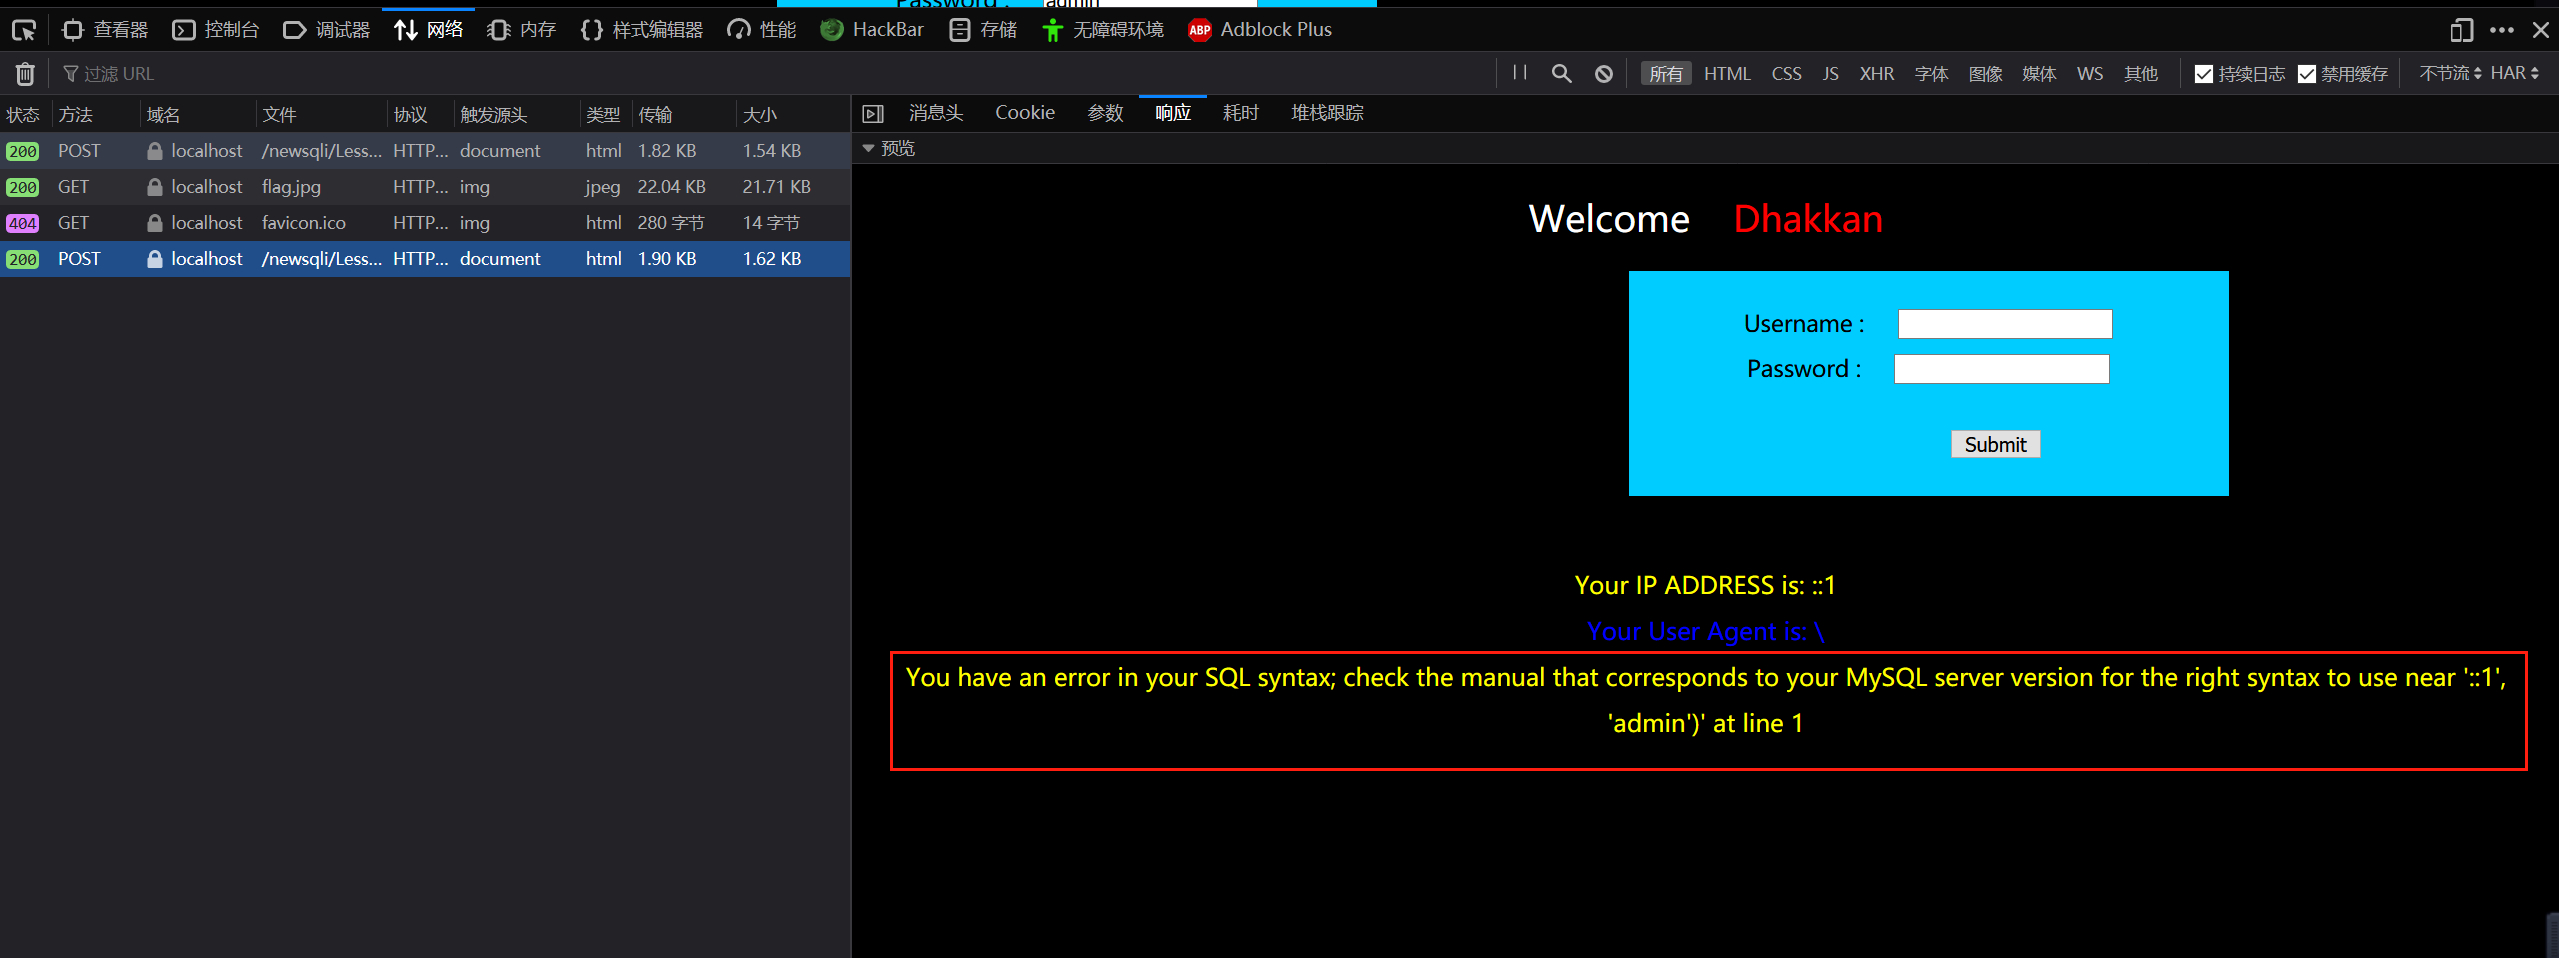Filter requests by CSS
Viewport: 2559px width, 958px height.
(1786, 74)
